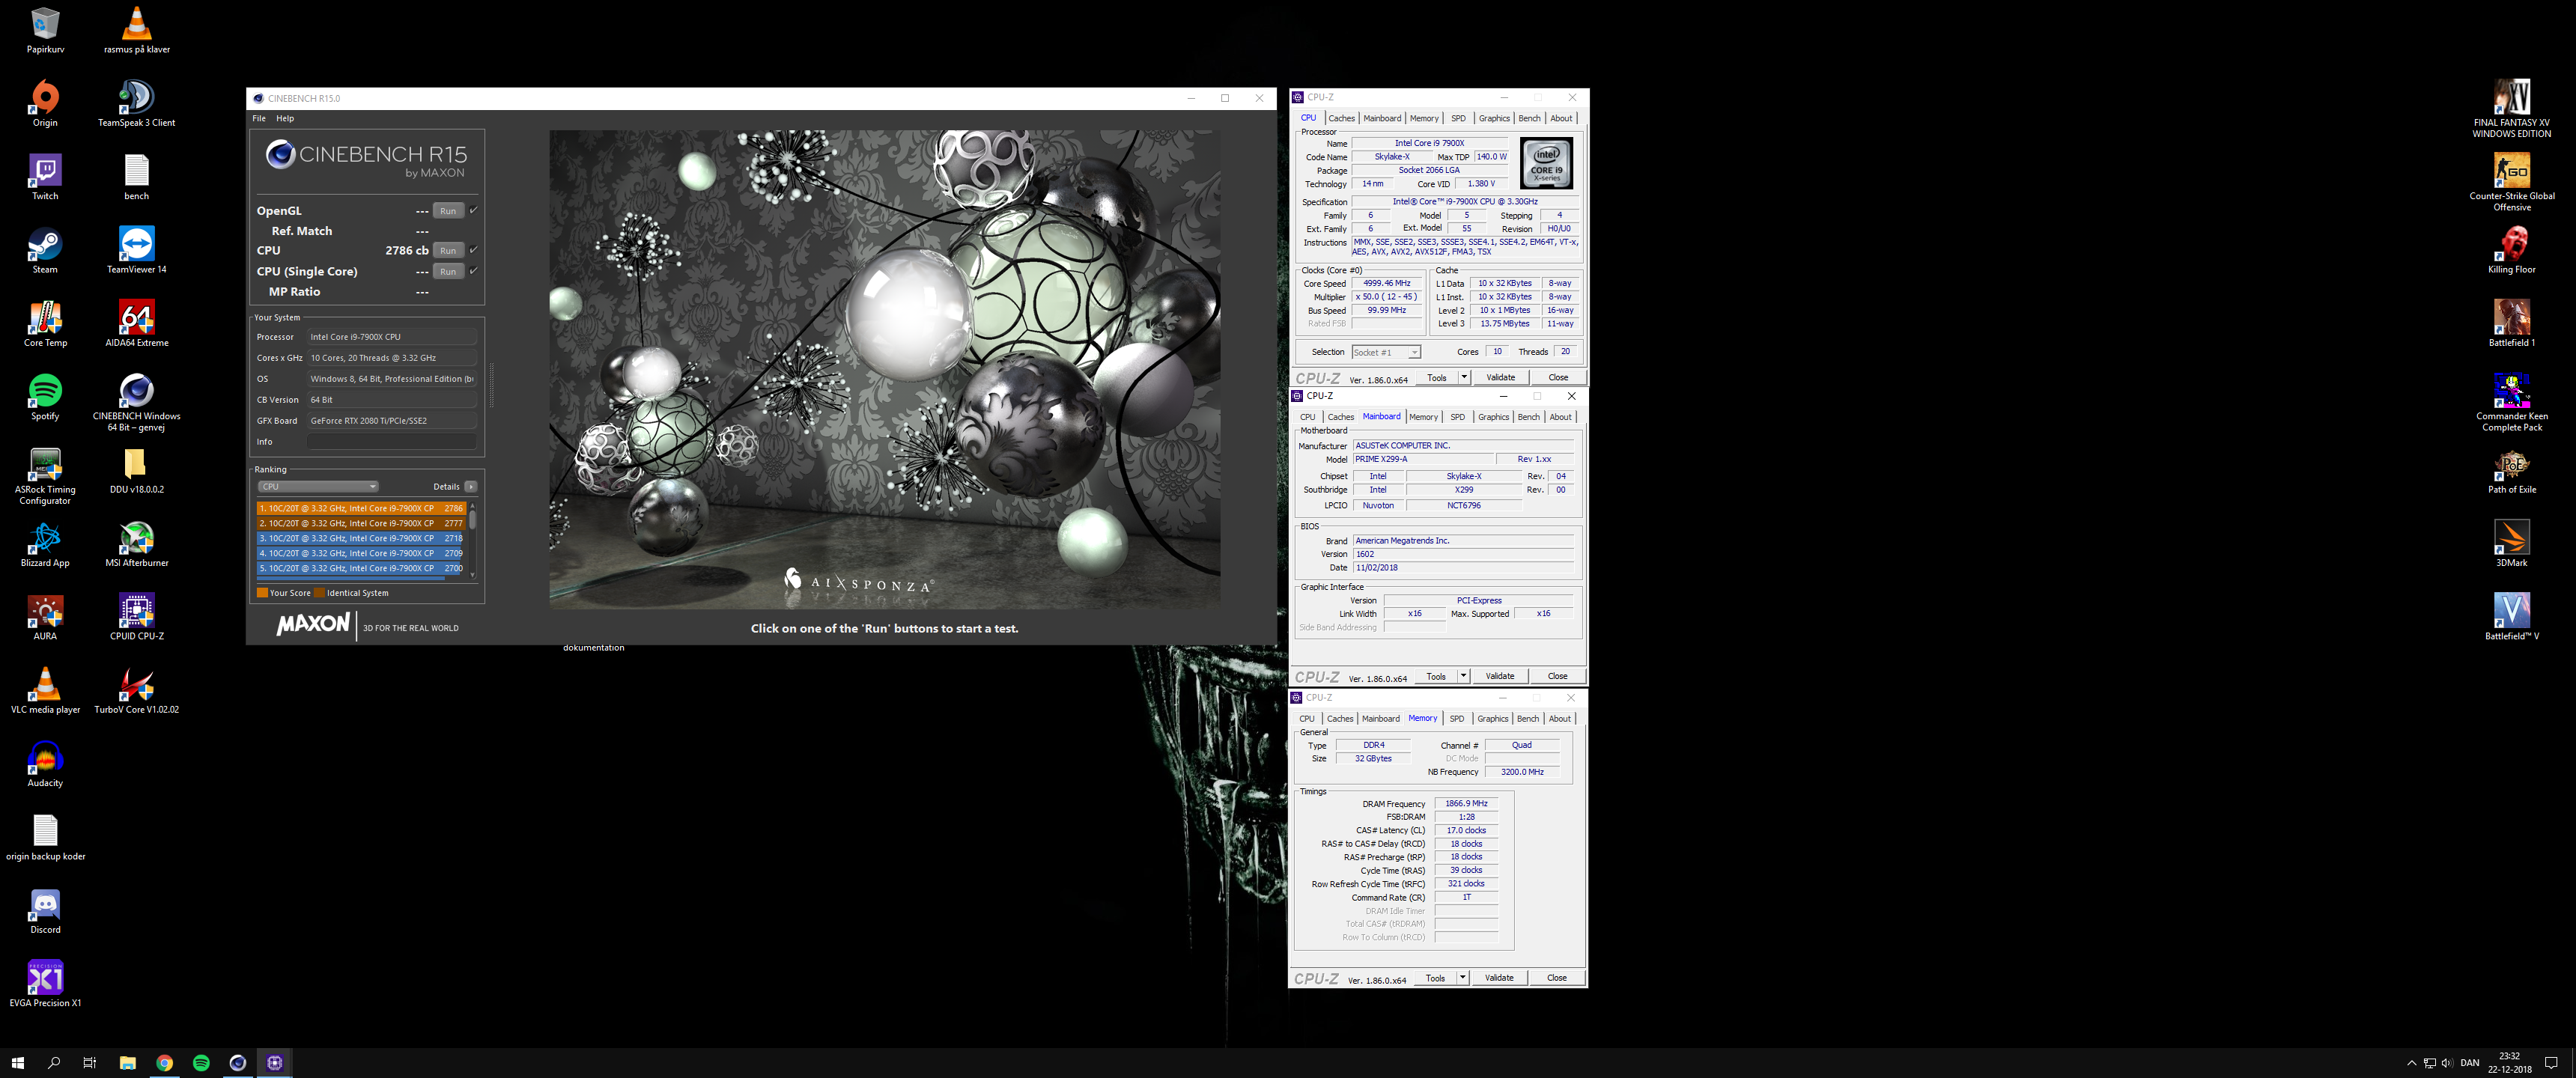The height and width of the screenshot is (1078, 2576).
Task: Open the taskbar clock and date
Action: (2510, 1062)
